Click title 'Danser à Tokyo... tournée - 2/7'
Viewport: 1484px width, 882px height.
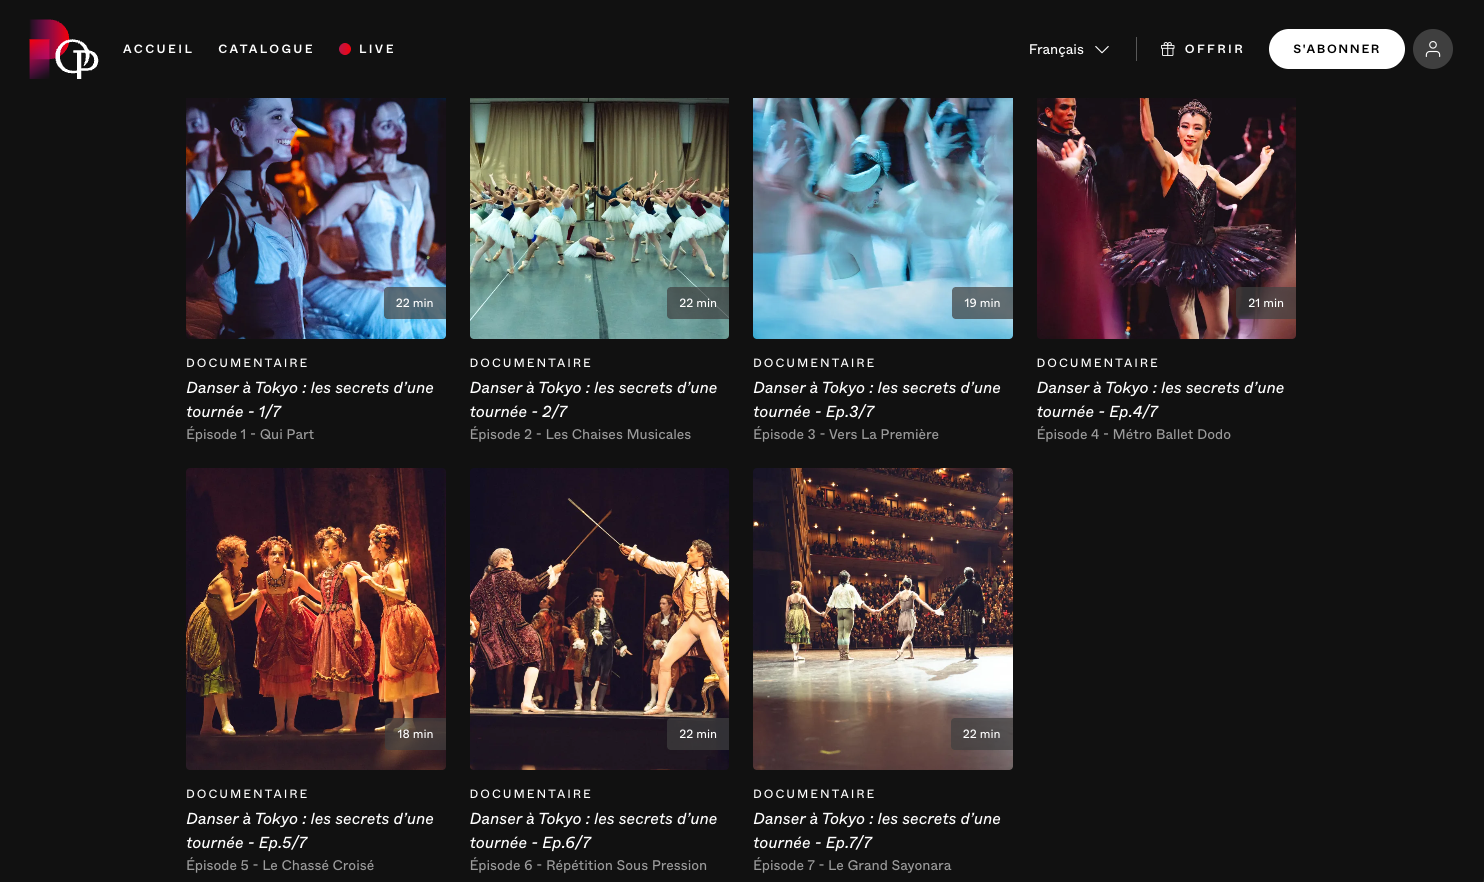tap(594, 399)
